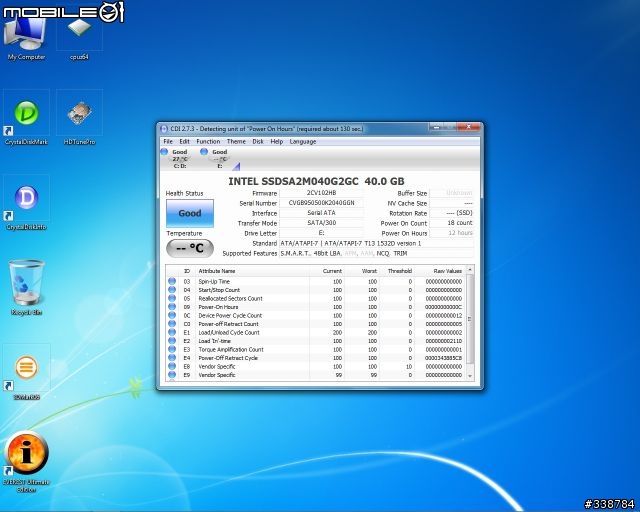
Task: Launch HDTunePro from the desktop
Action: [x=80, y=118]
